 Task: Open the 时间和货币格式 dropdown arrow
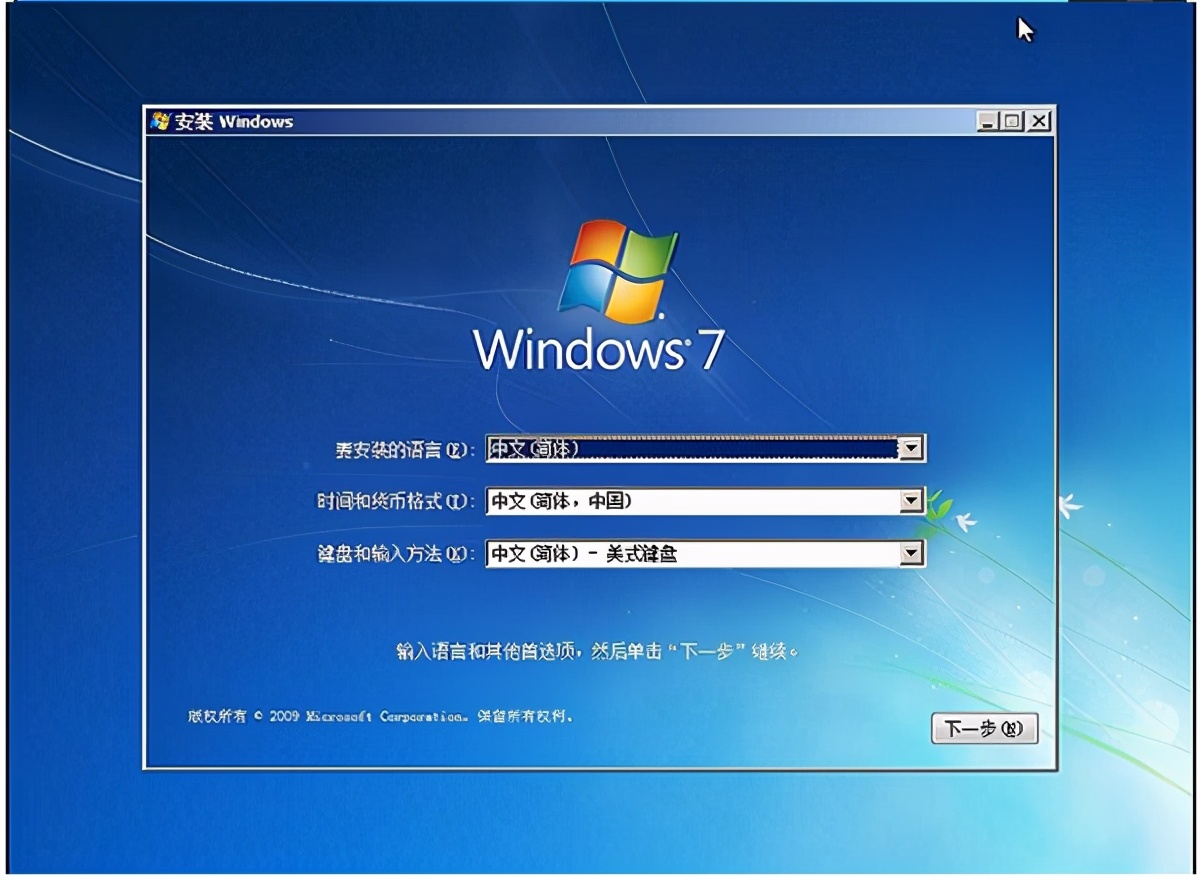pos(911,501)
